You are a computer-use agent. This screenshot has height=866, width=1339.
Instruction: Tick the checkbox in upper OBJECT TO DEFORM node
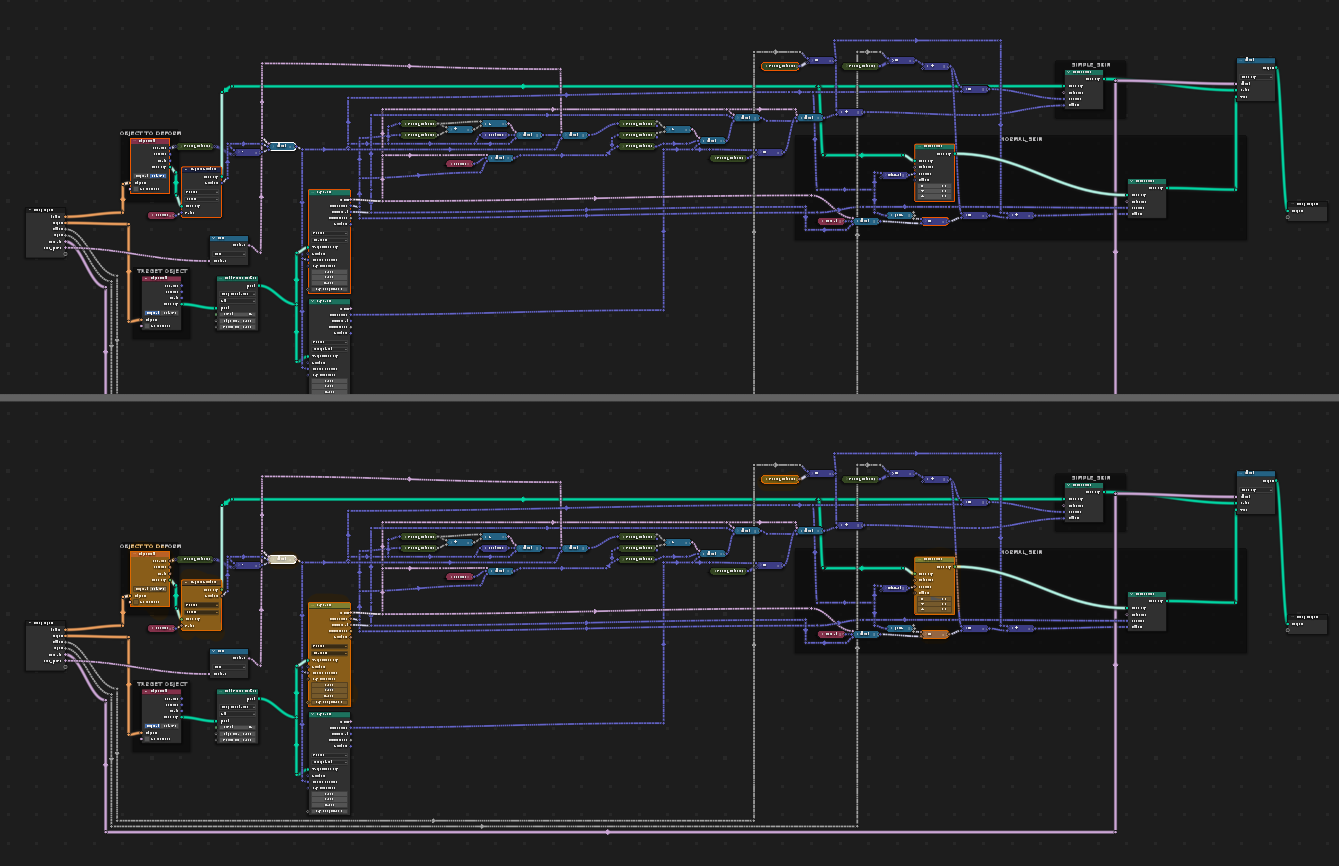pyautogui.click(x=136, y=188)
